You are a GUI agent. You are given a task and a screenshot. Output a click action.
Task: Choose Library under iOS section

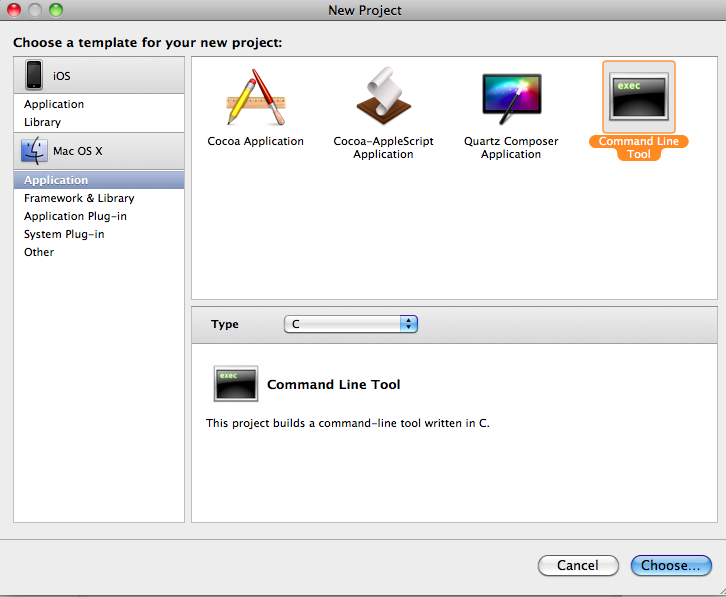pyautogui.click(x=43, y=122)
